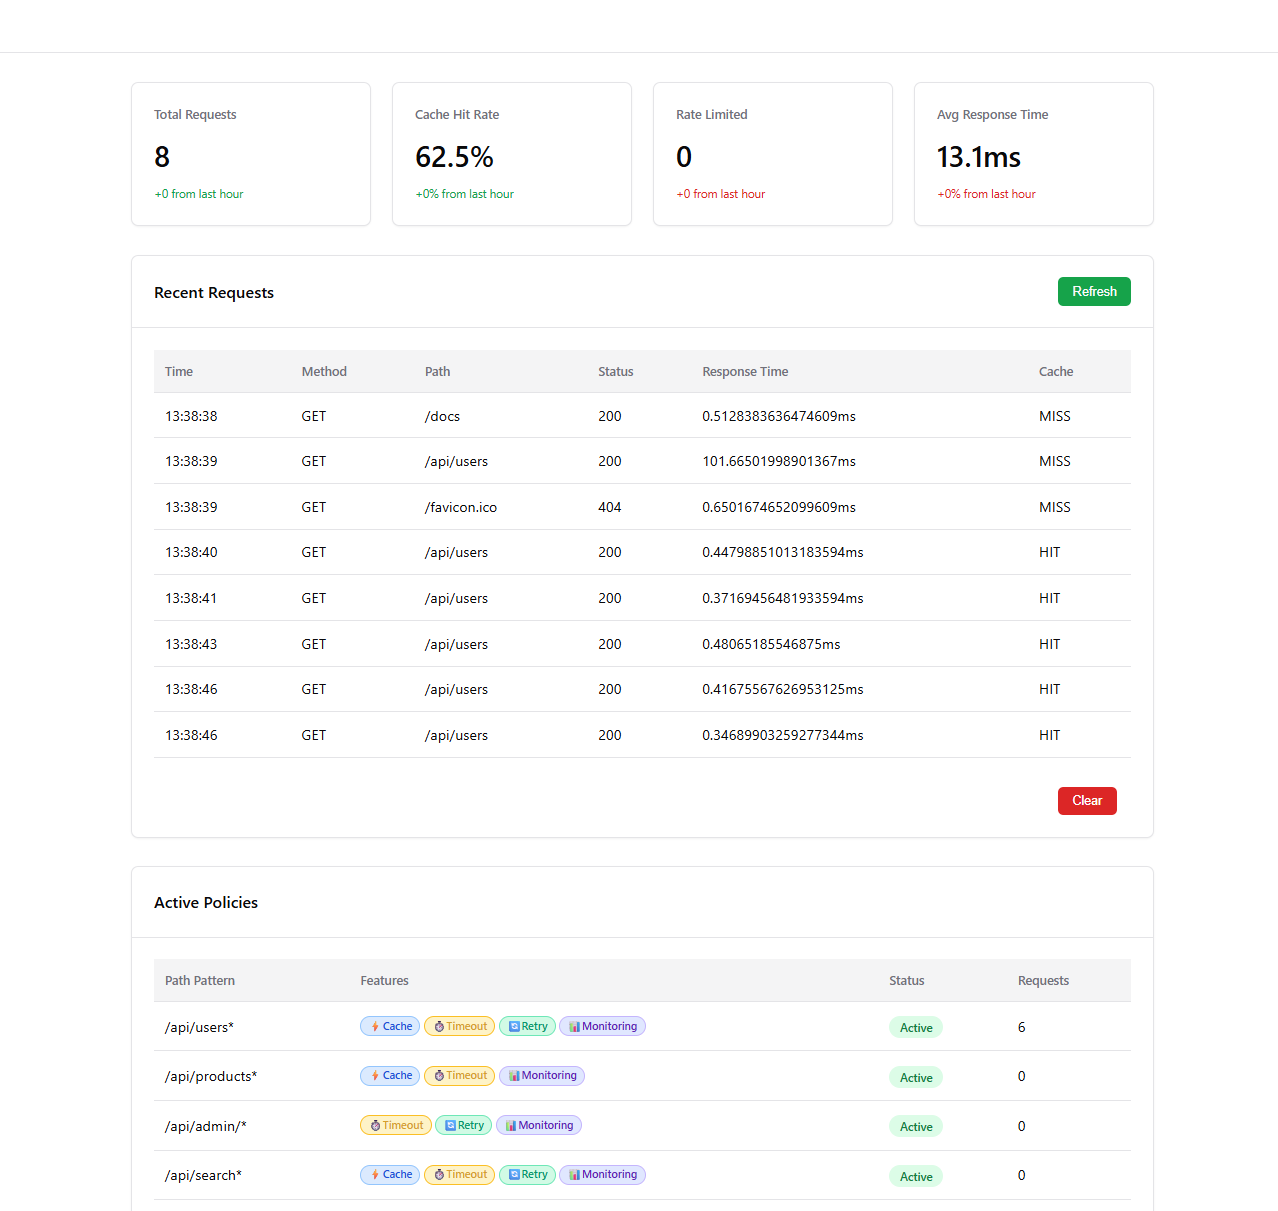
Task: Click the 13:38:38 time cell
Action: click(x=191, y=416)
